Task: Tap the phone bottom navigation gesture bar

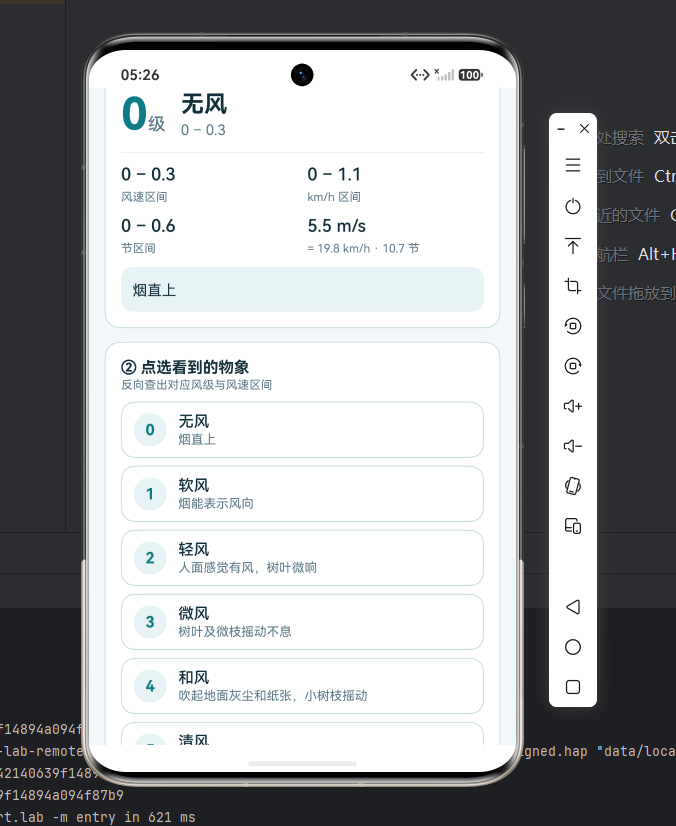Action: point(302,763)
